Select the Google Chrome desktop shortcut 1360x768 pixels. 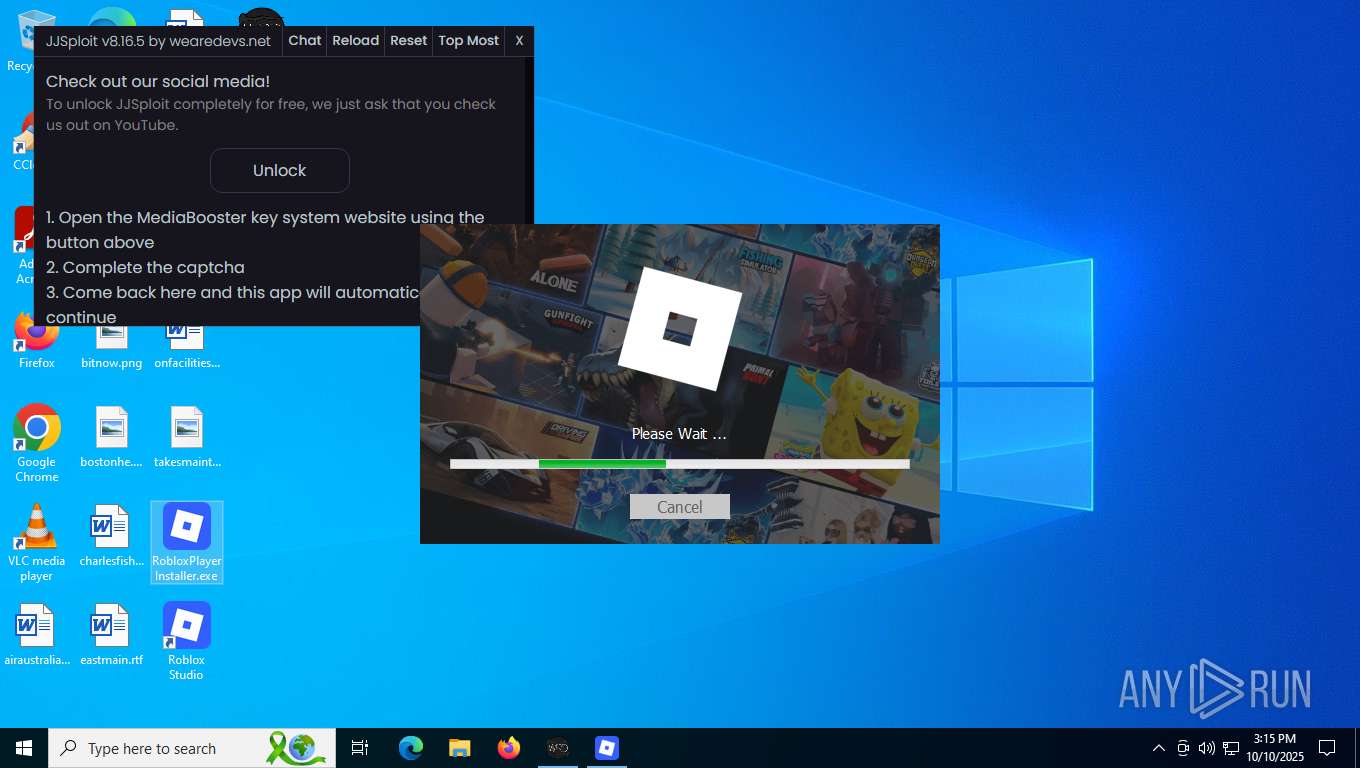37,443
